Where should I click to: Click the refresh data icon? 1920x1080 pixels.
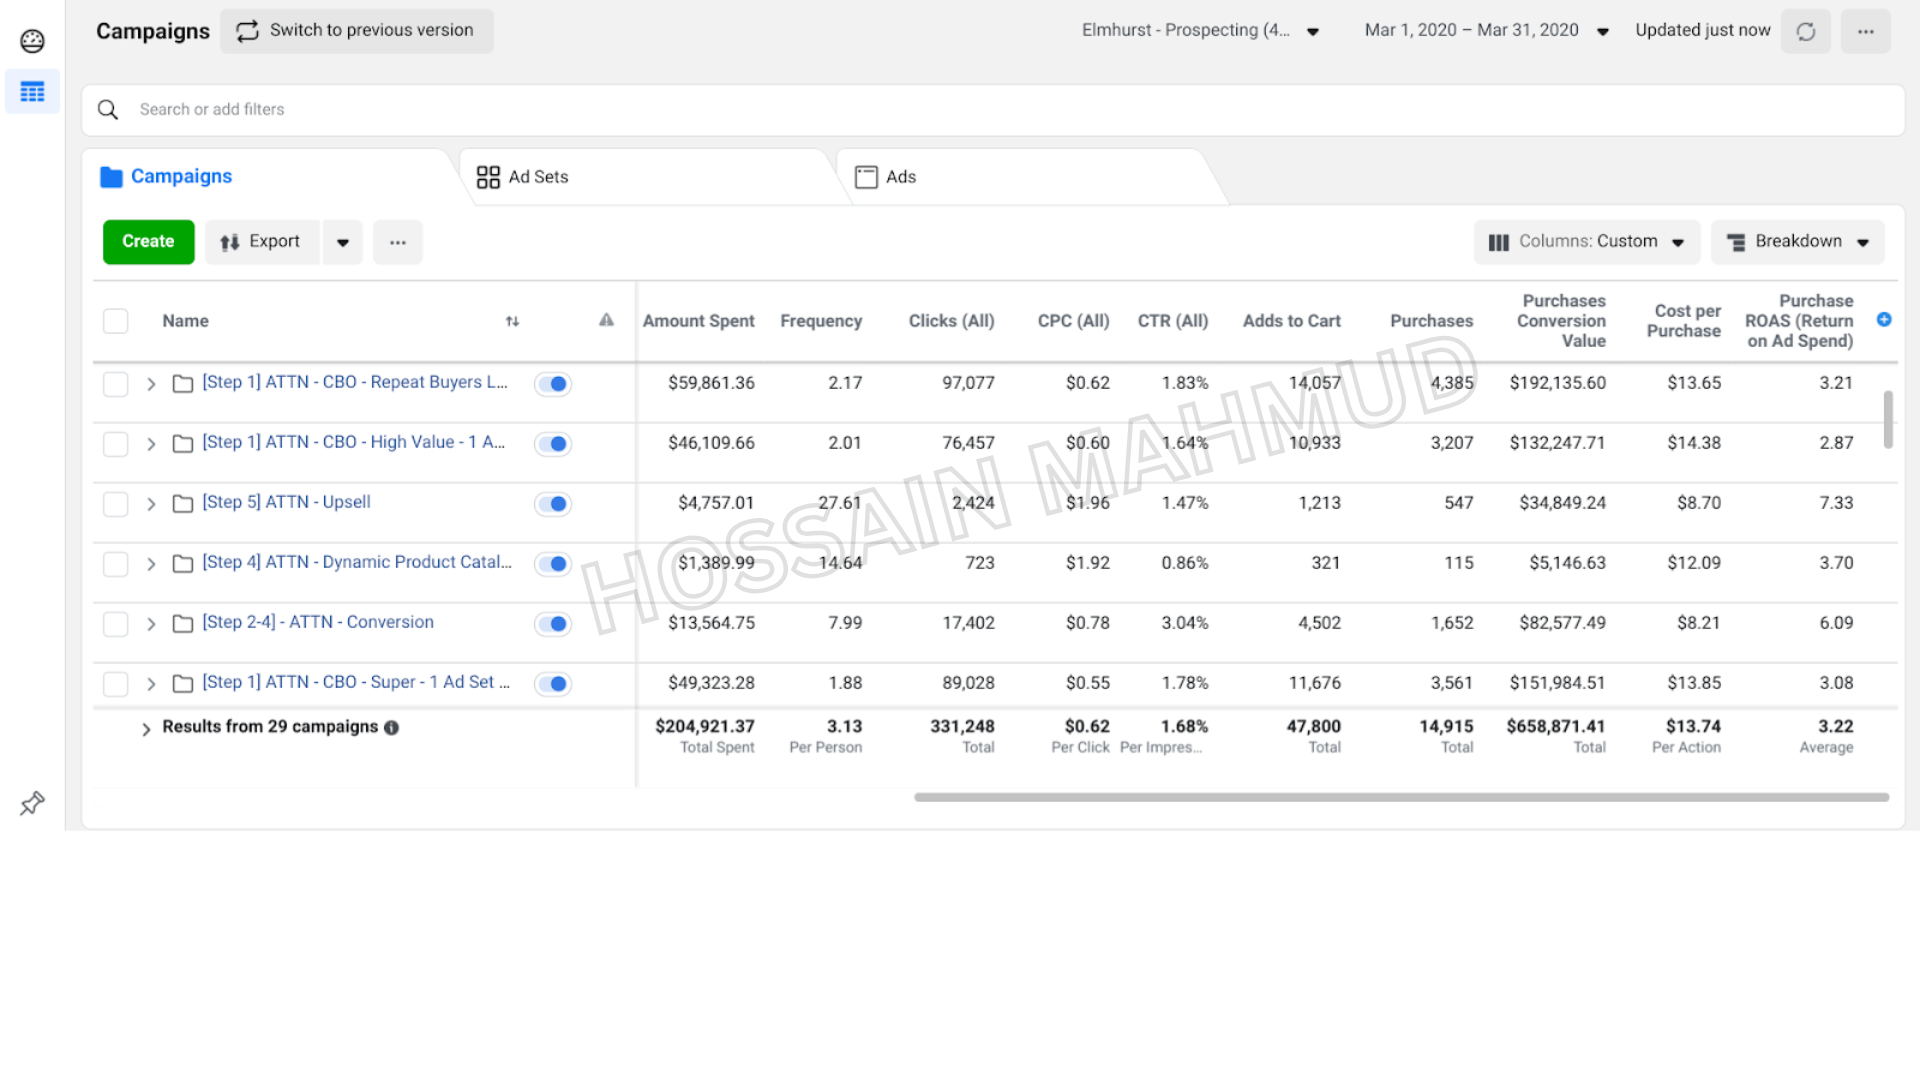[1806, 31]
